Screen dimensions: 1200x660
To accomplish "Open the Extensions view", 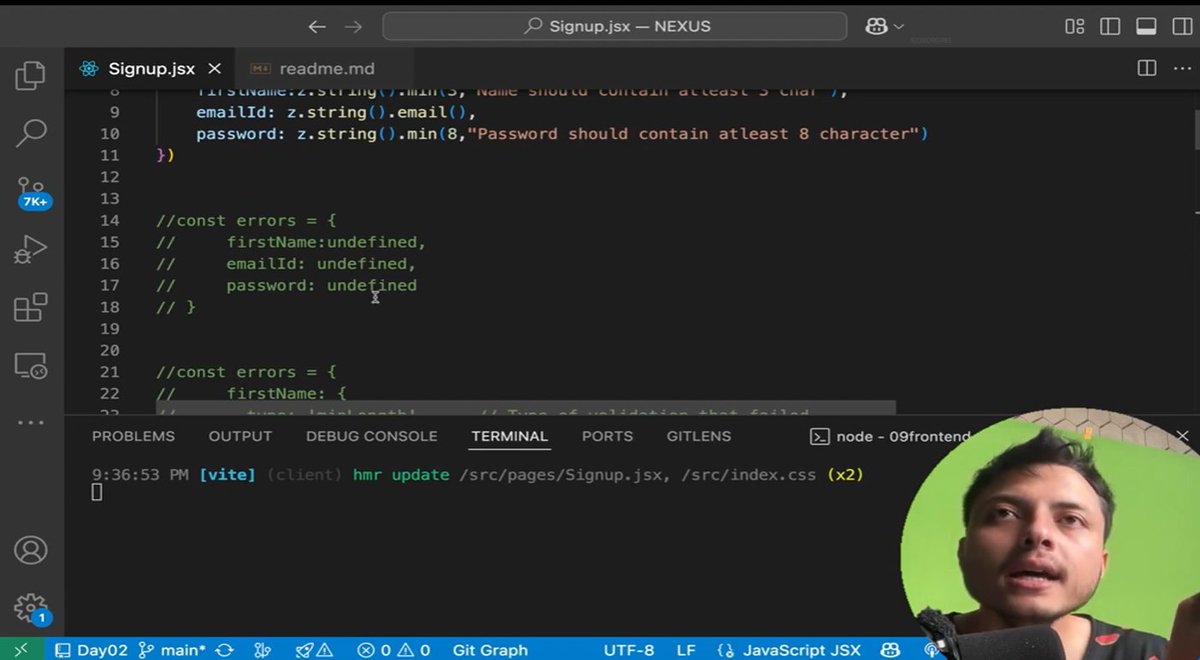I will point(31,307).
